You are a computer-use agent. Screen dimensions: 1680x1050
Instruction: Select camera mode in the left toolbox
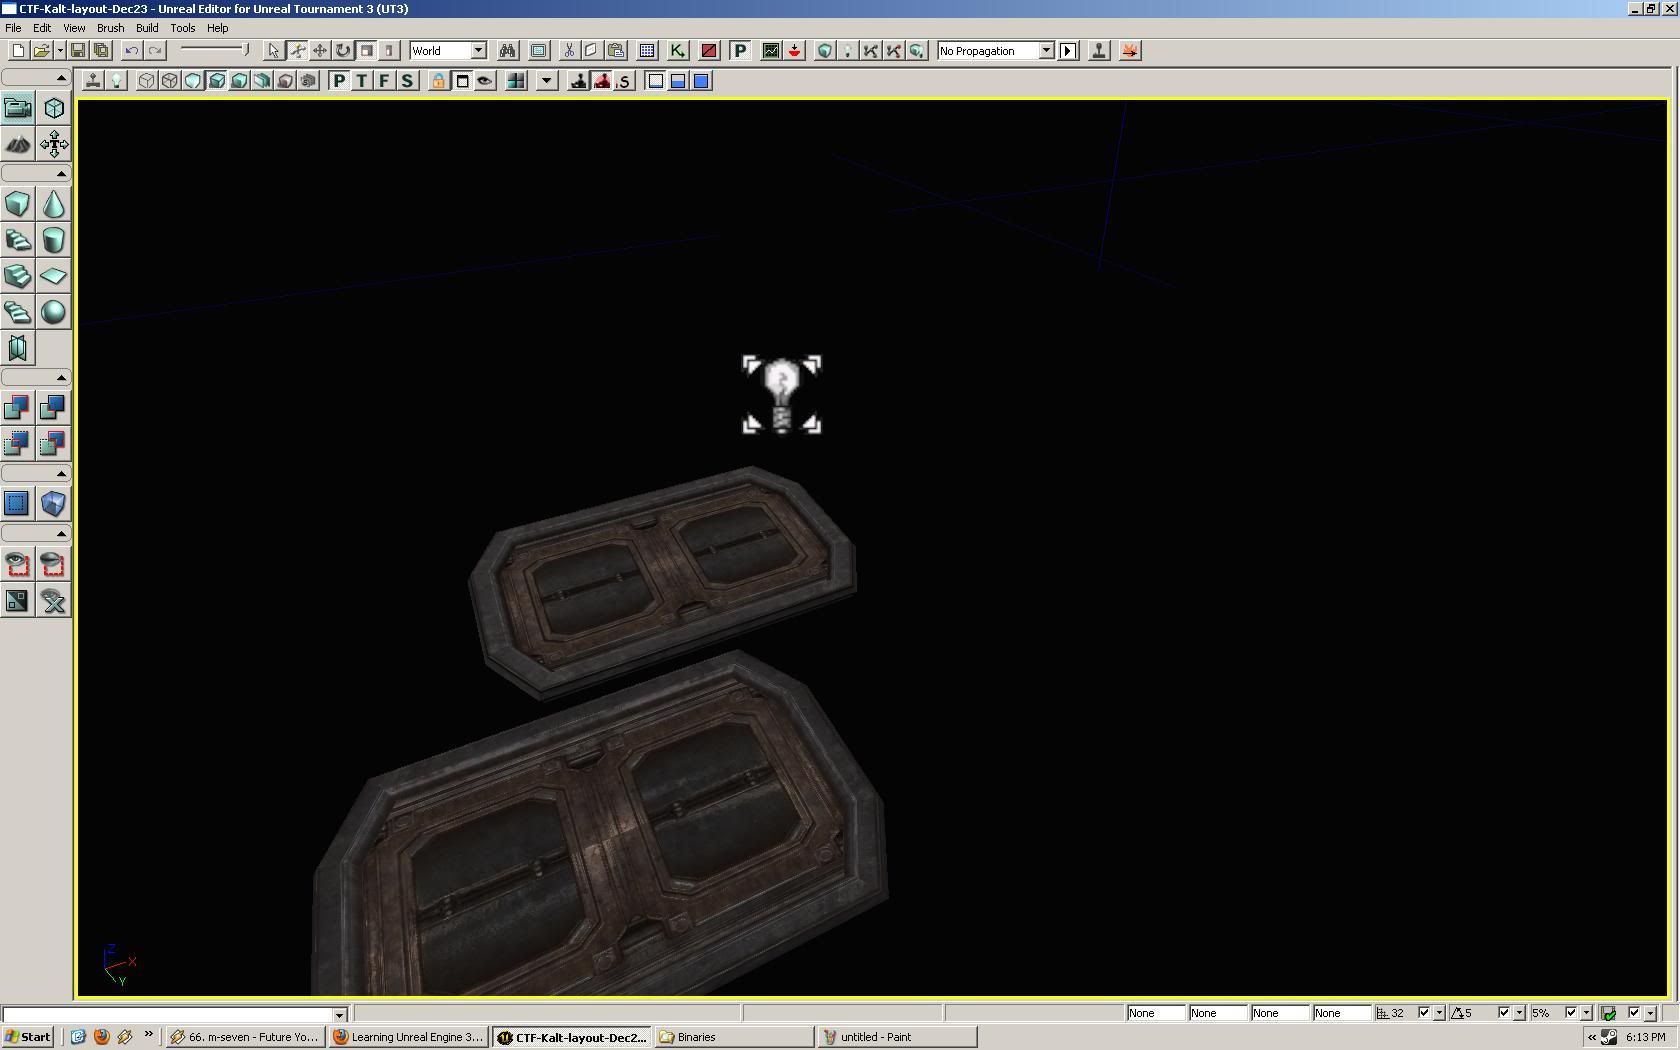[18, 108]
